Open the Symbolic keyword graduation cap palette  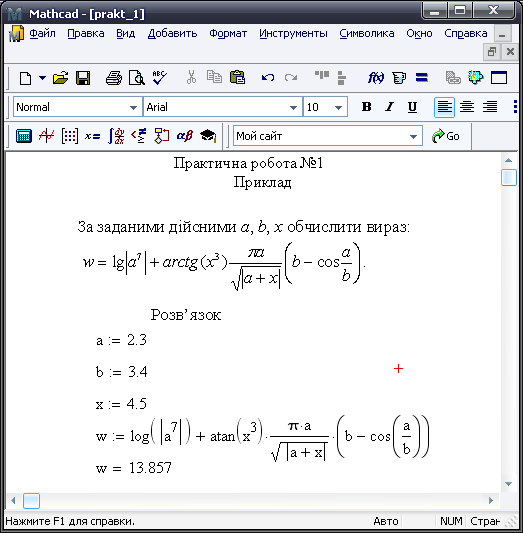[208, 136]
